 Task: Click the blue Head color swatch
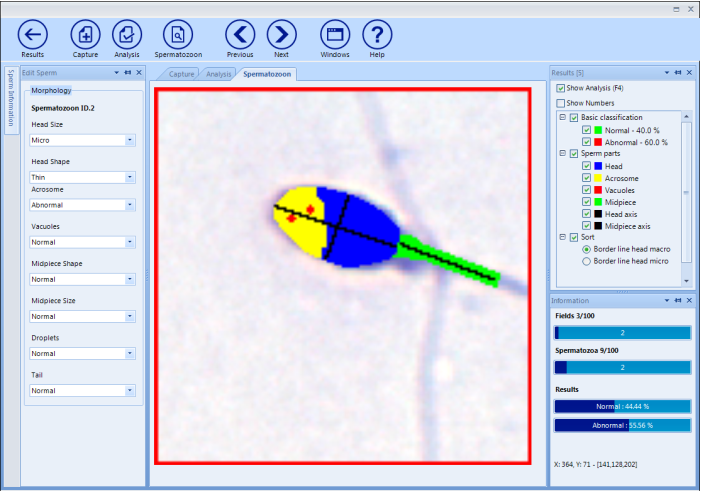(598, 166)
